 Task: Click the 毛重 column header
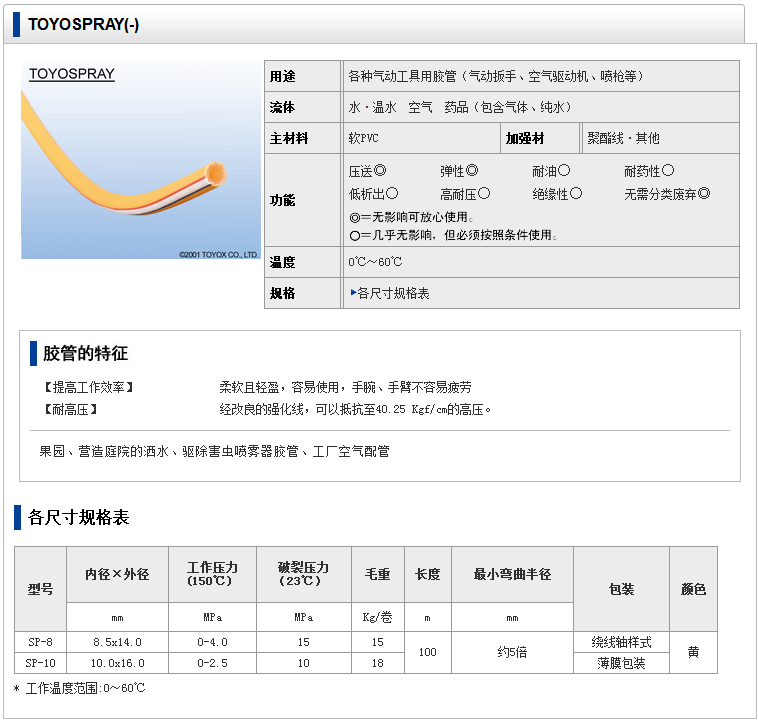[x=378, y=575]
